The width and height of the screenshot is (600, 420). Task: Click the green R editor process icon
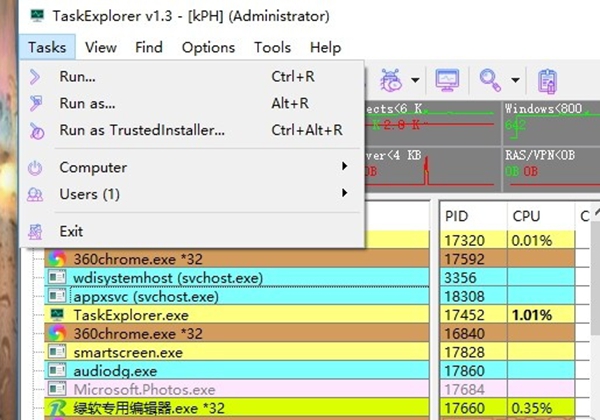pyautogui.click(x=57, y=408)
